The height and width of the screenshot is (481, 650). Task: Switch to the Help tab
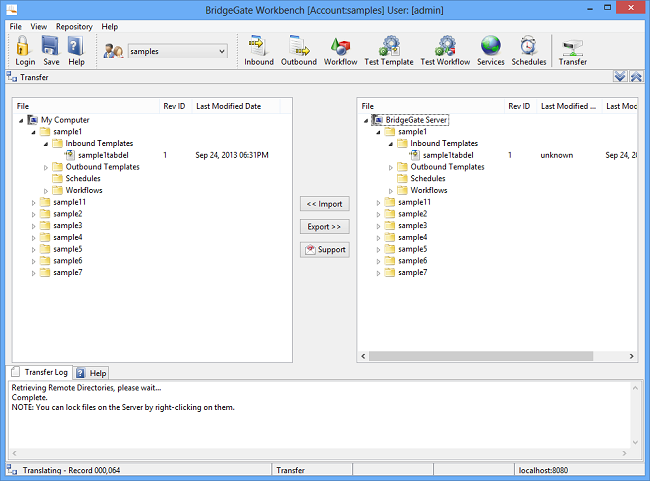(x=92, y=373)
